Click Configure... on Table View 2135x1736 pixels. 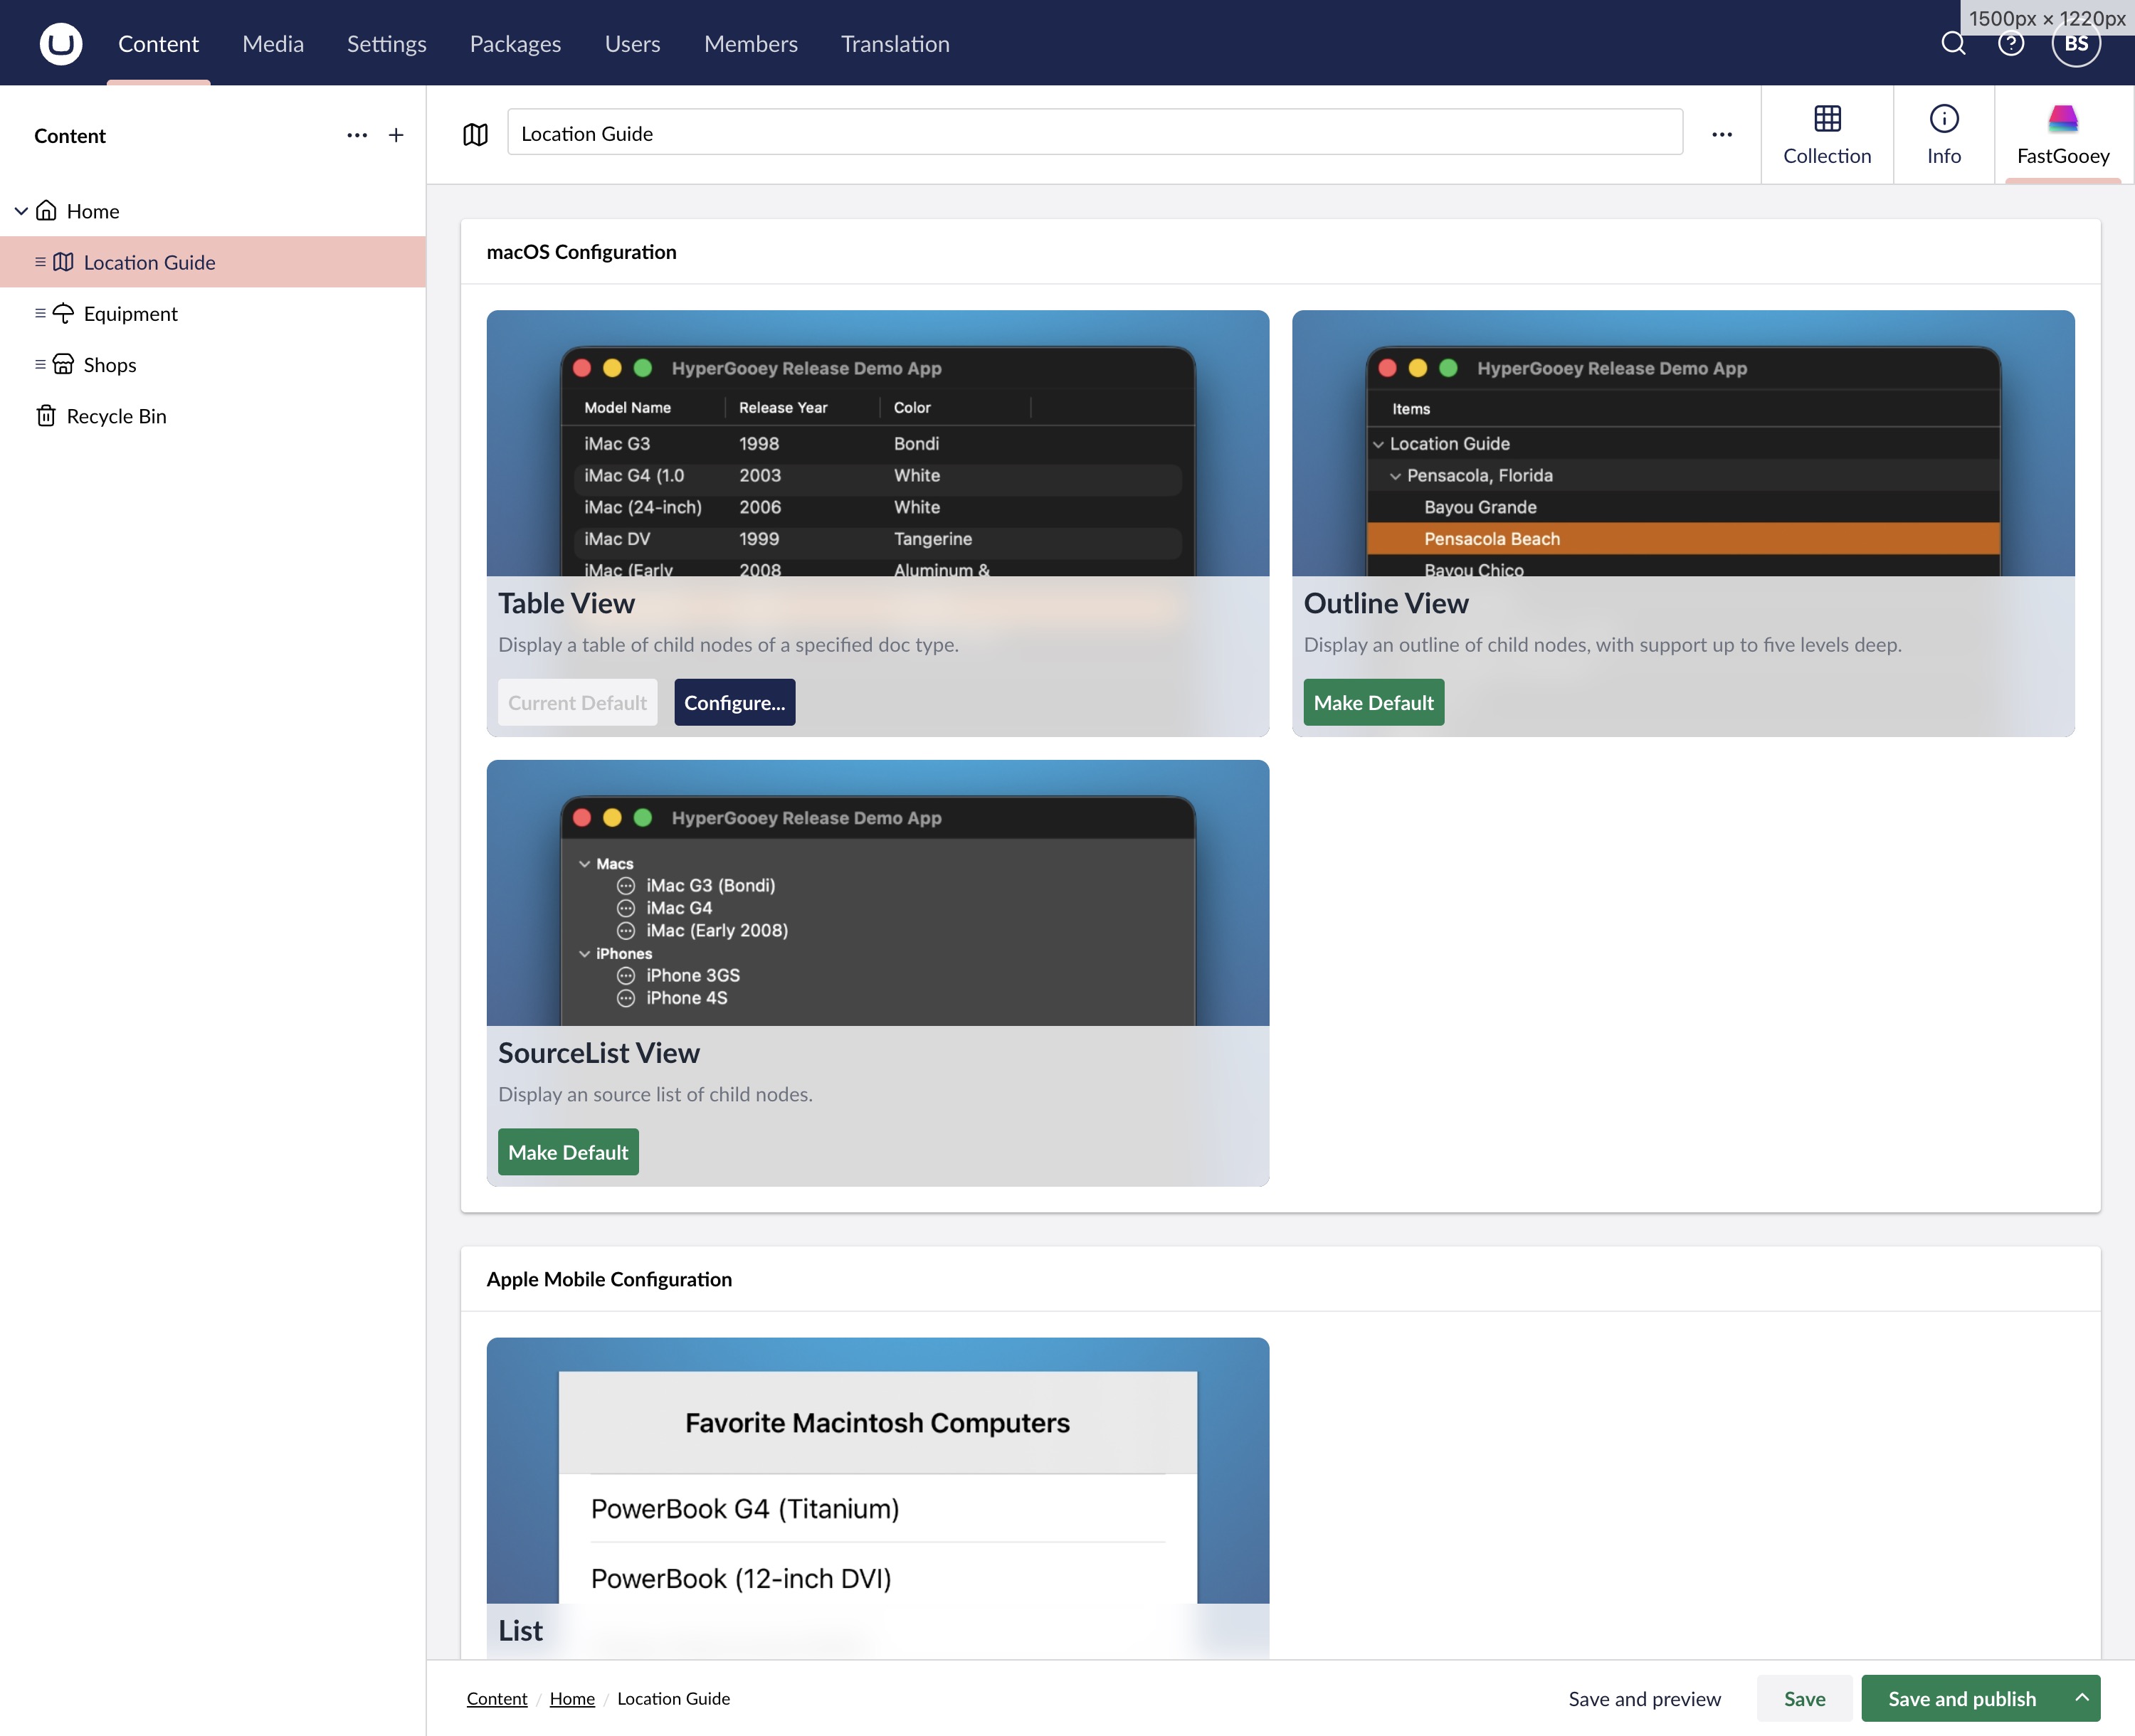tap(735, 702)
